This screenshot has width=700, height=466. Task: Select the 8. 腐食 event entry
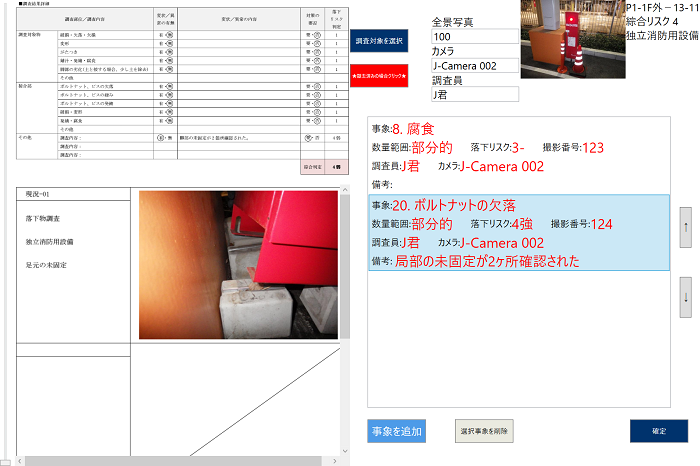(x=519, y=156)
